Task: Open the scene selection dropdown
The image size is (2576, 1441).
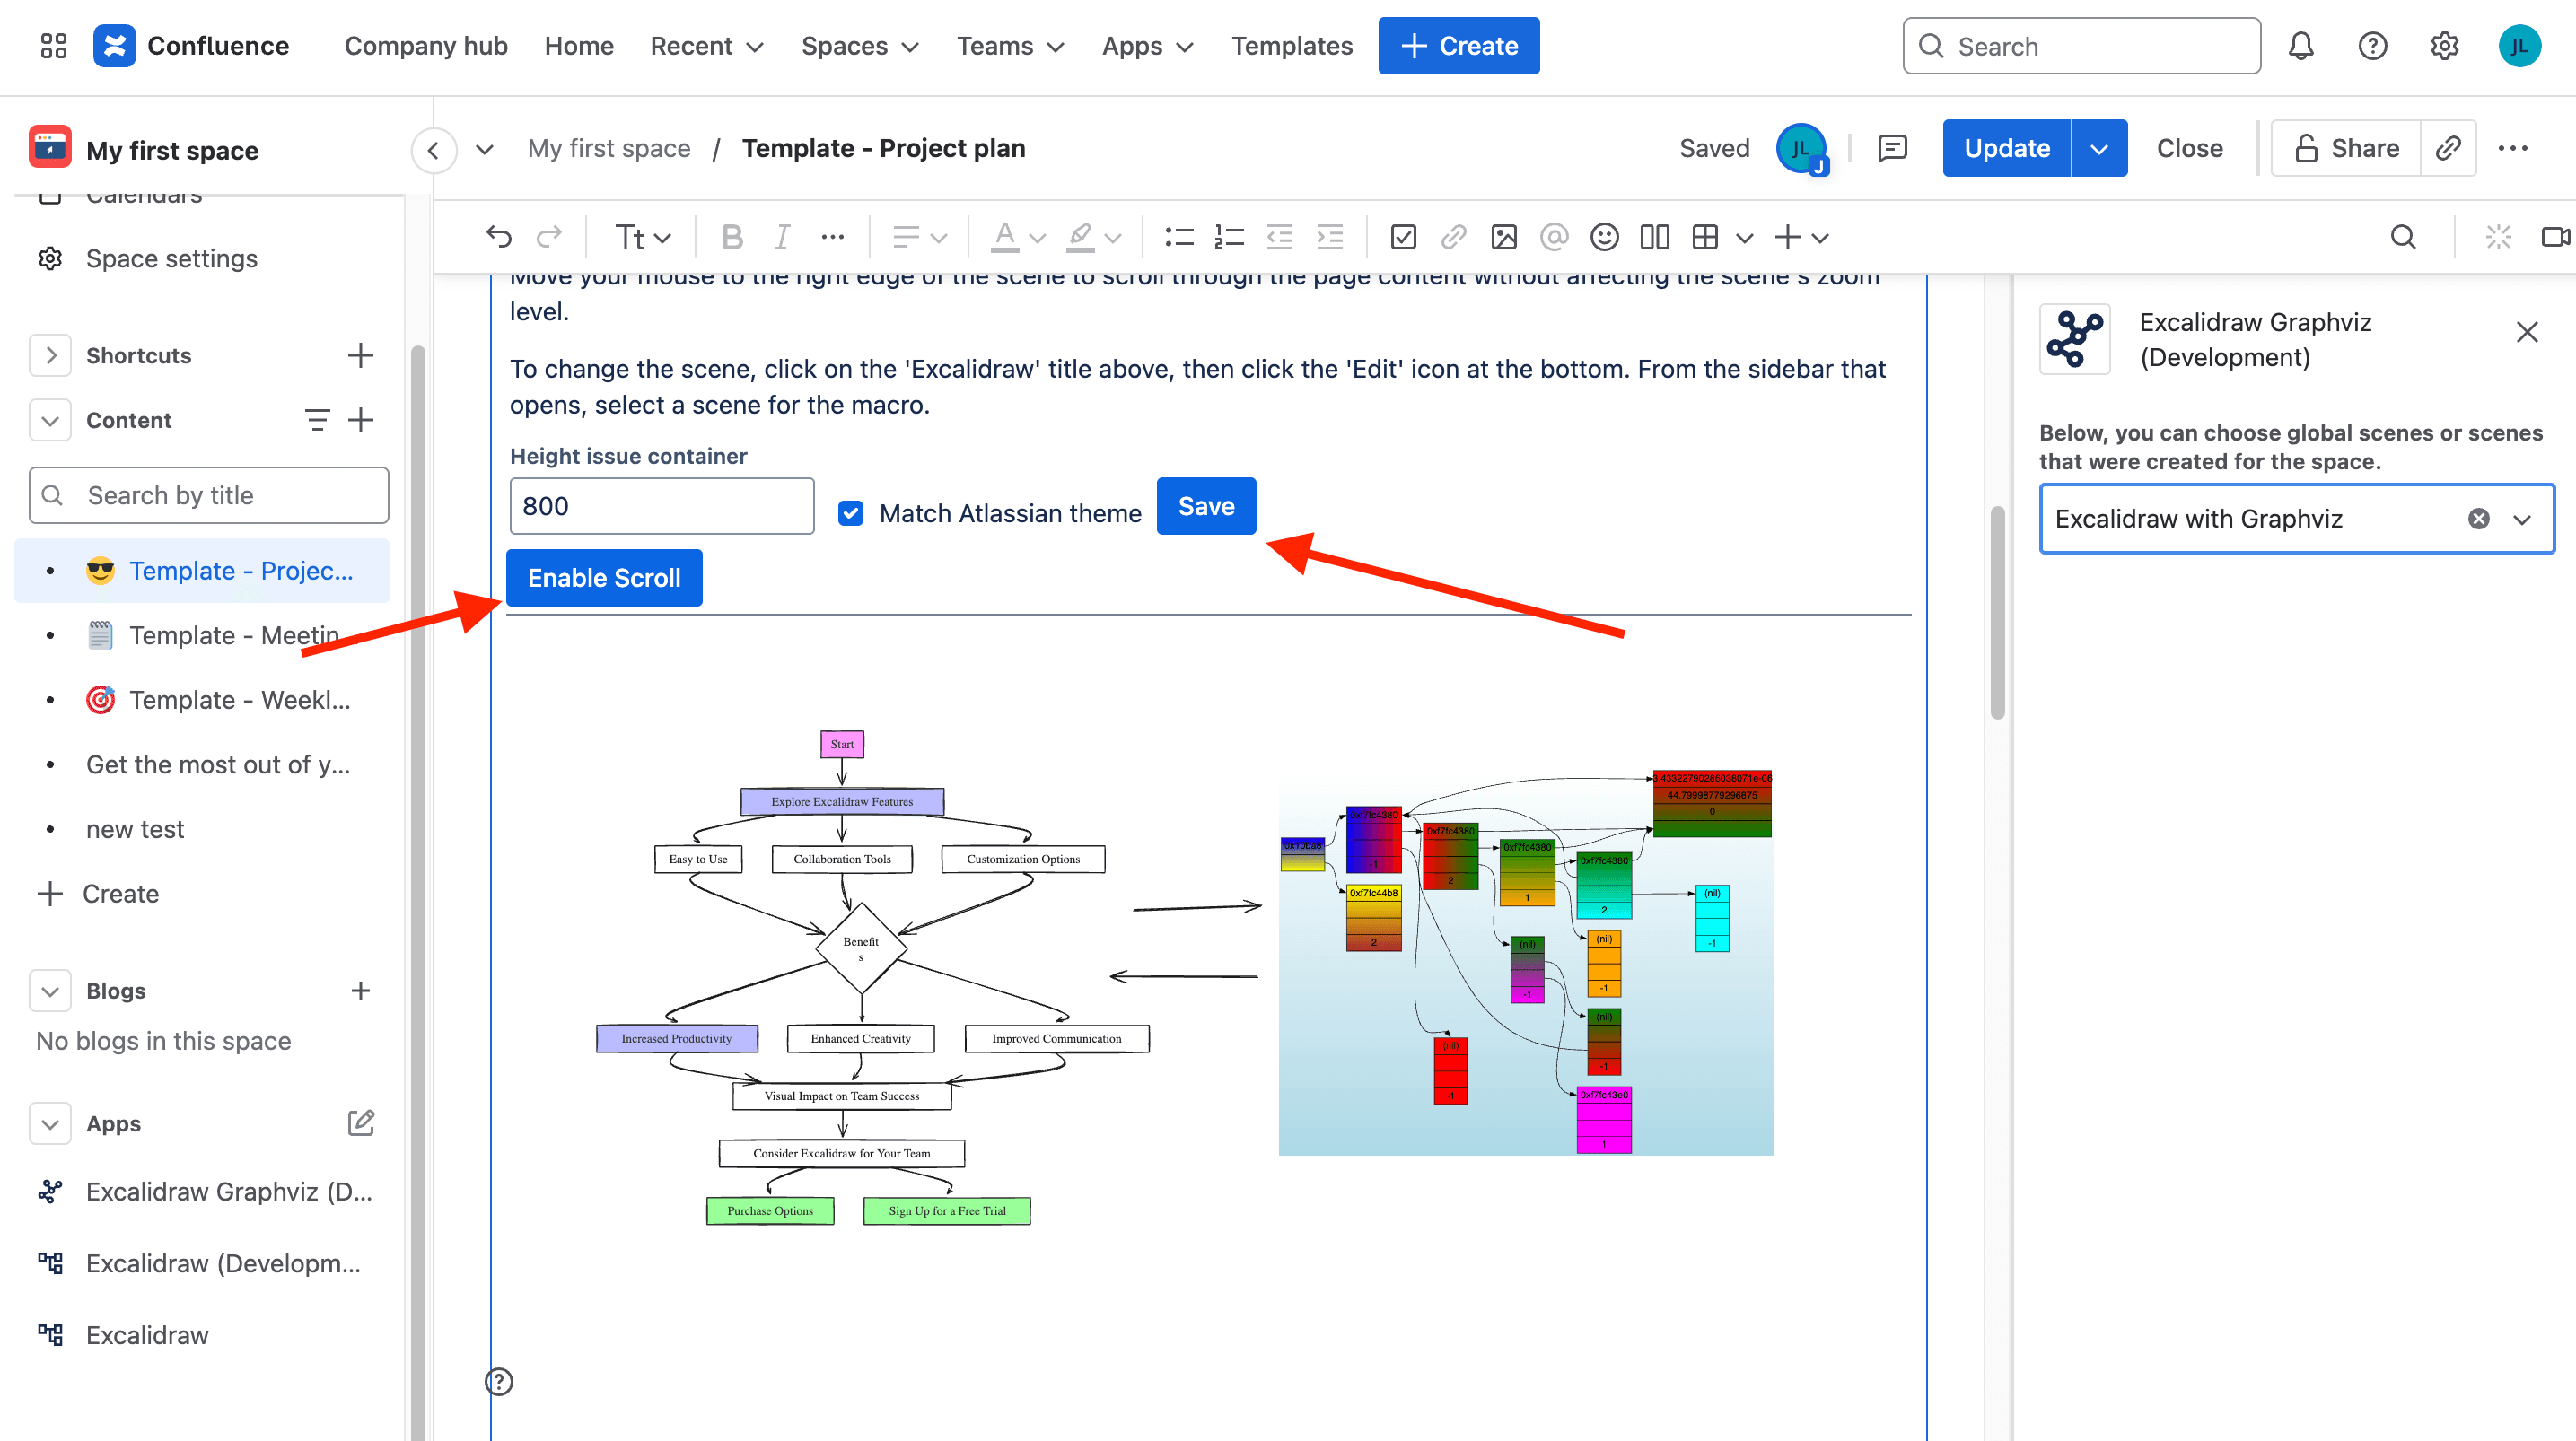Action: point(2522,519)
